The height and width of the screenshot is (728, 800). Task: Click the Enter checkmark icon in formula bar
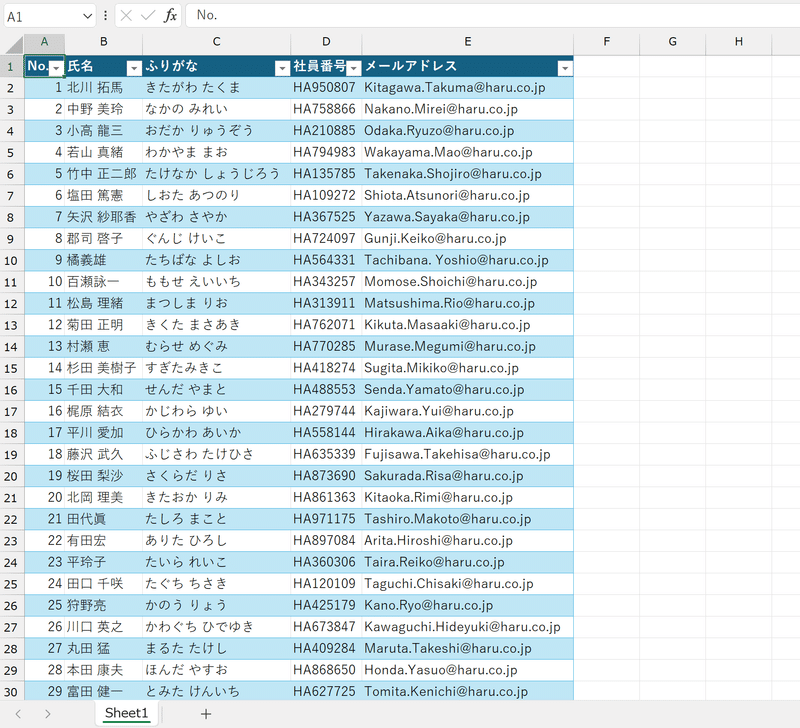[148, 15]
